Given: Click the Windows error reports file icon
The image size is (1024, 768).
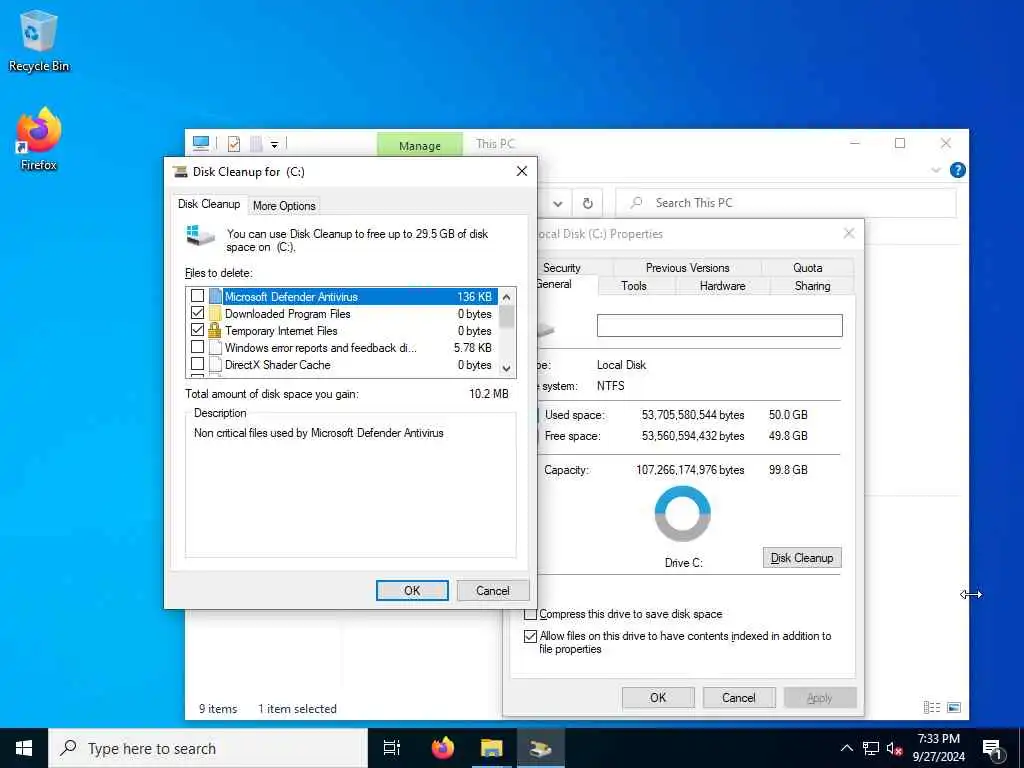Looking at the screenshot, I should pyautogui.click(x=215, y=347).
